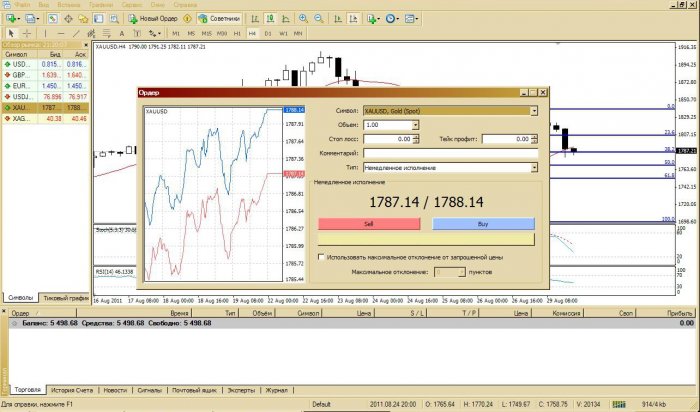Enable the maximum deviation checkbox
Image resolution: width=700 pixels, height=412 pixels.
321,257
